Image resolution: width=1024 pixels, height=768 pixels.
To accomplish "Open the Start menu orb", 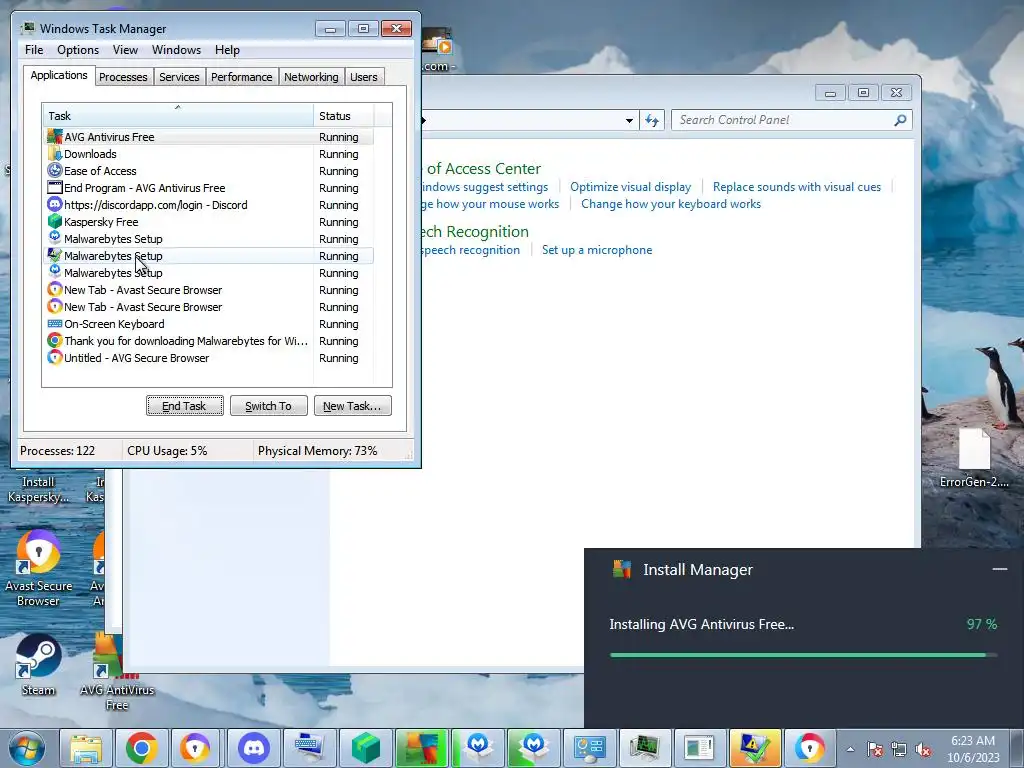I will (26, 748).
